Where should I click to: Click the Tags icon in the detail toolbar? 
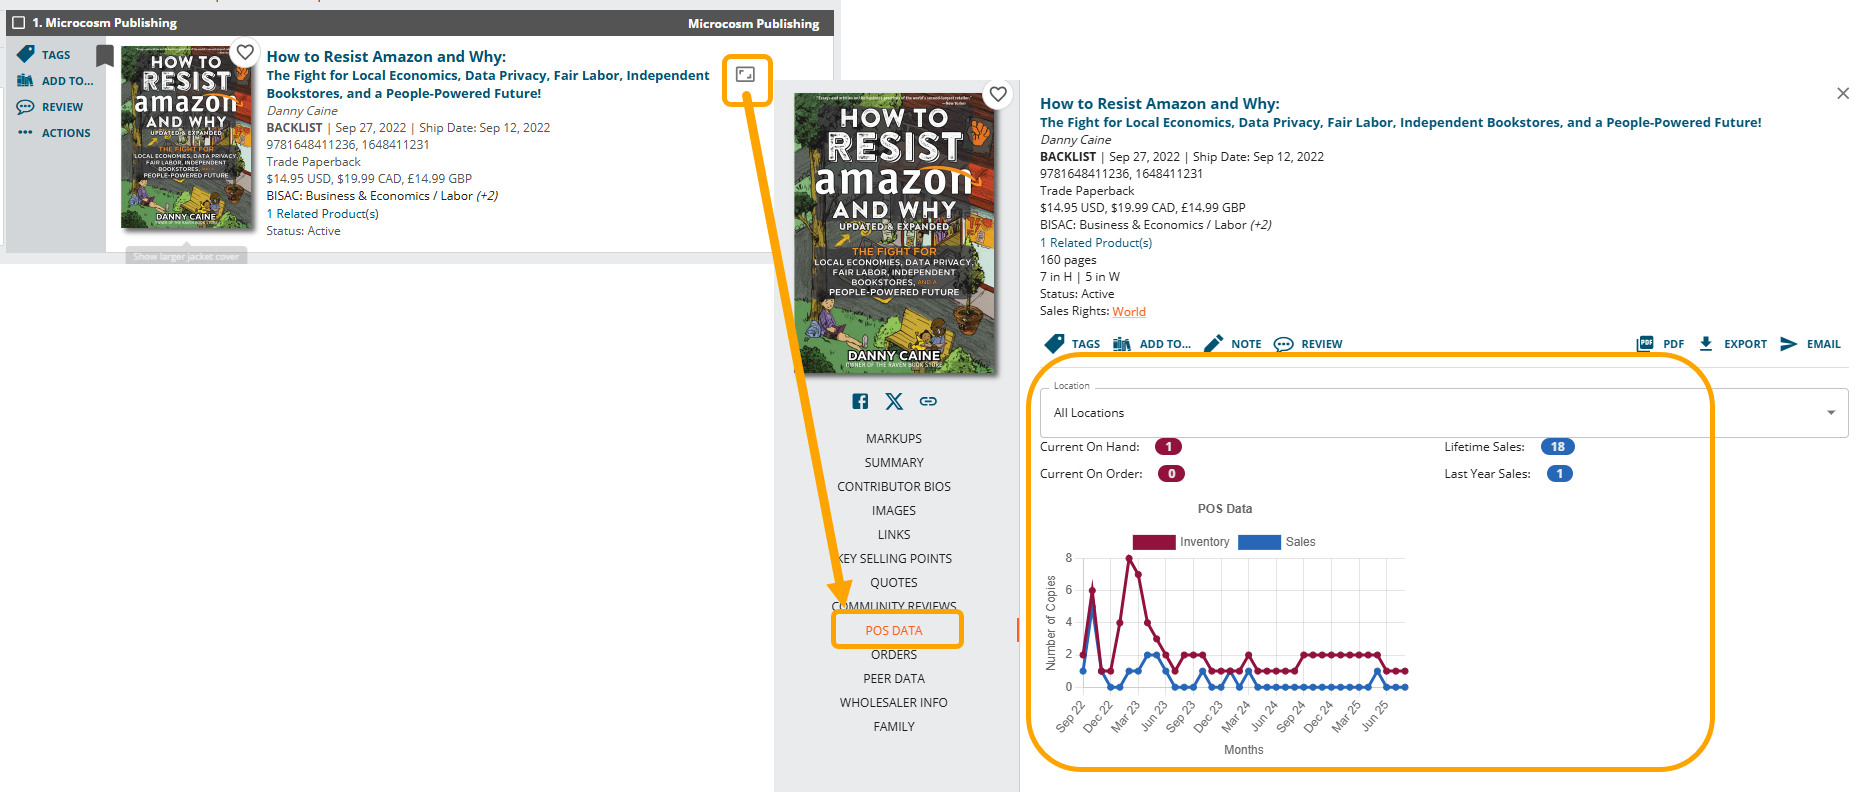[1054, 344]
